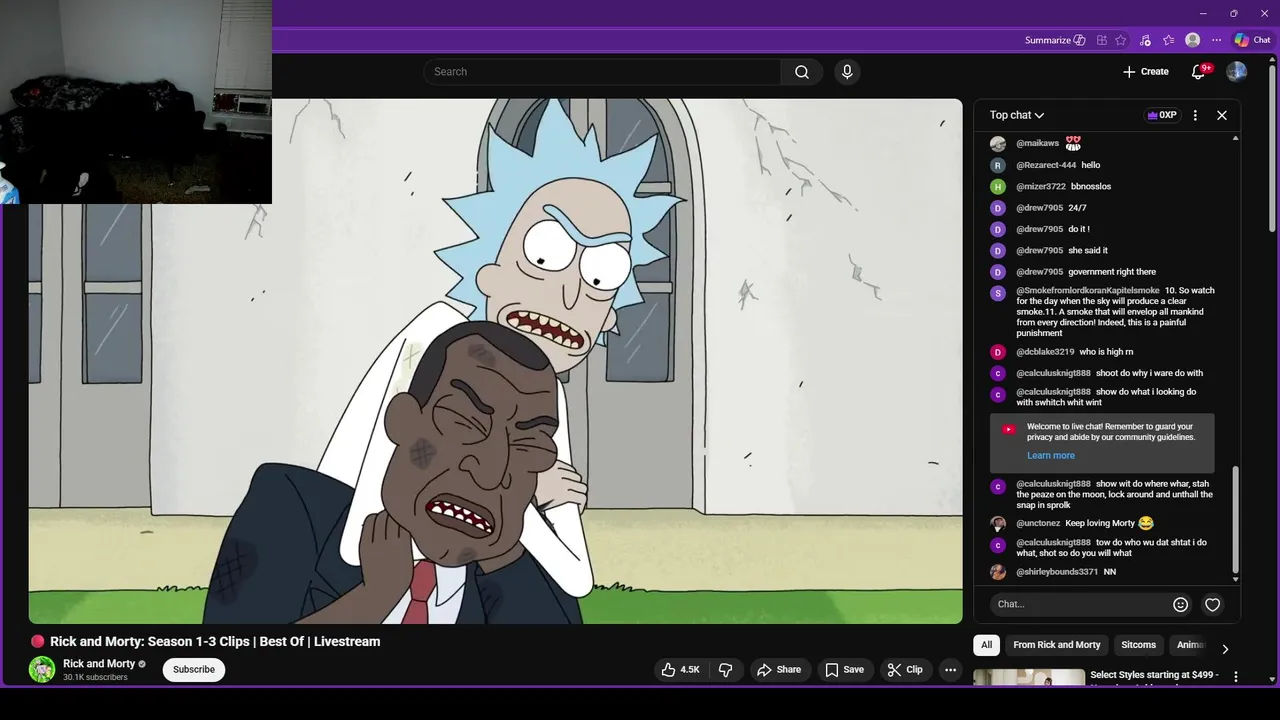Select the partially visible Animation chip

coord(1190,645)
